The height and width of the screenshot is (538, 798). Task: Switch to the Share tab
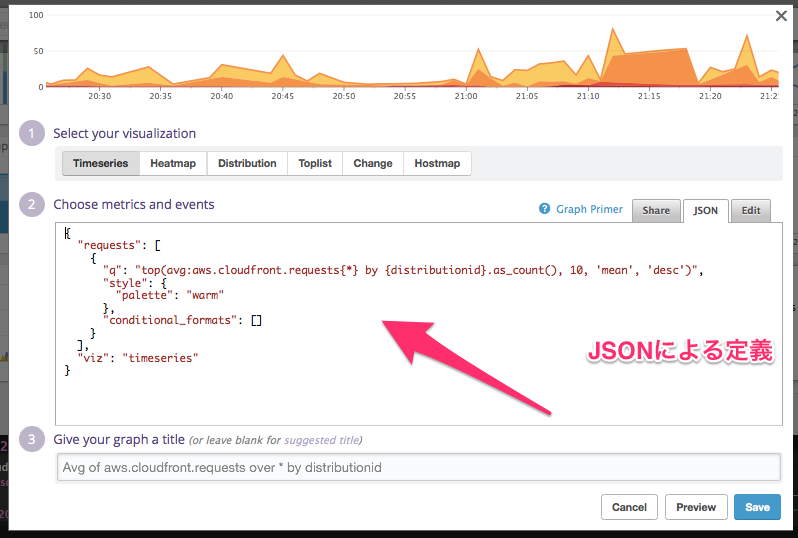point(656,210)
